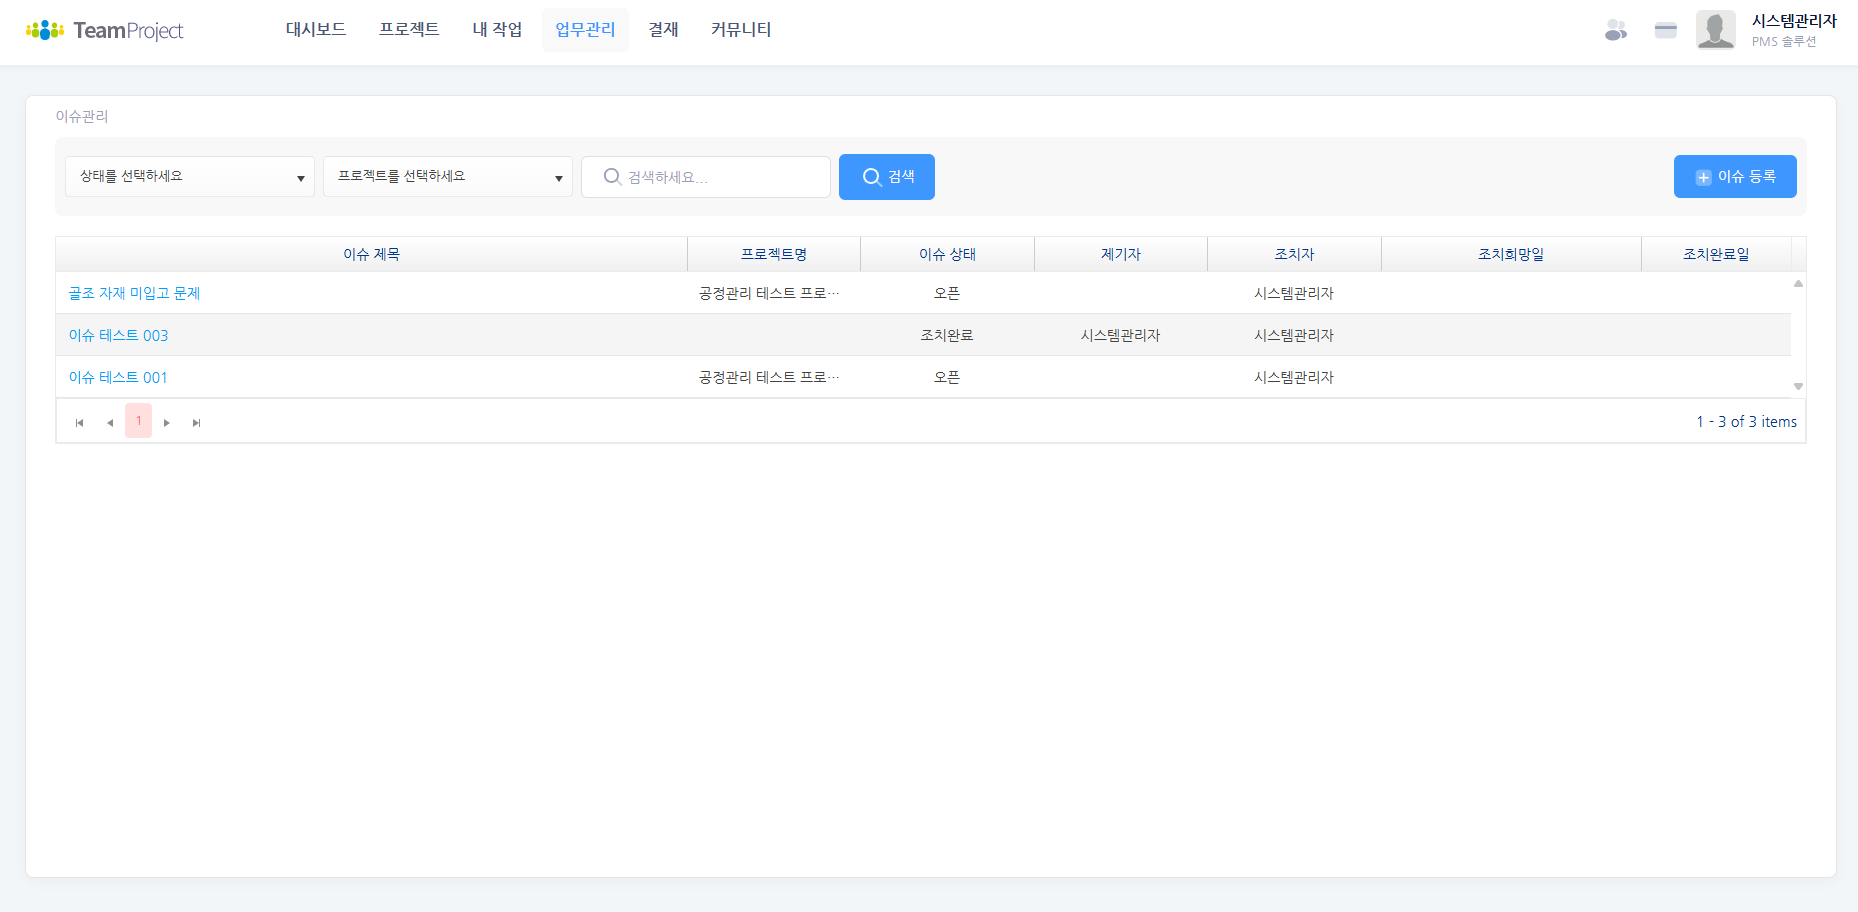
Task: Jump to last page of issues
Action: click(197, 422)
